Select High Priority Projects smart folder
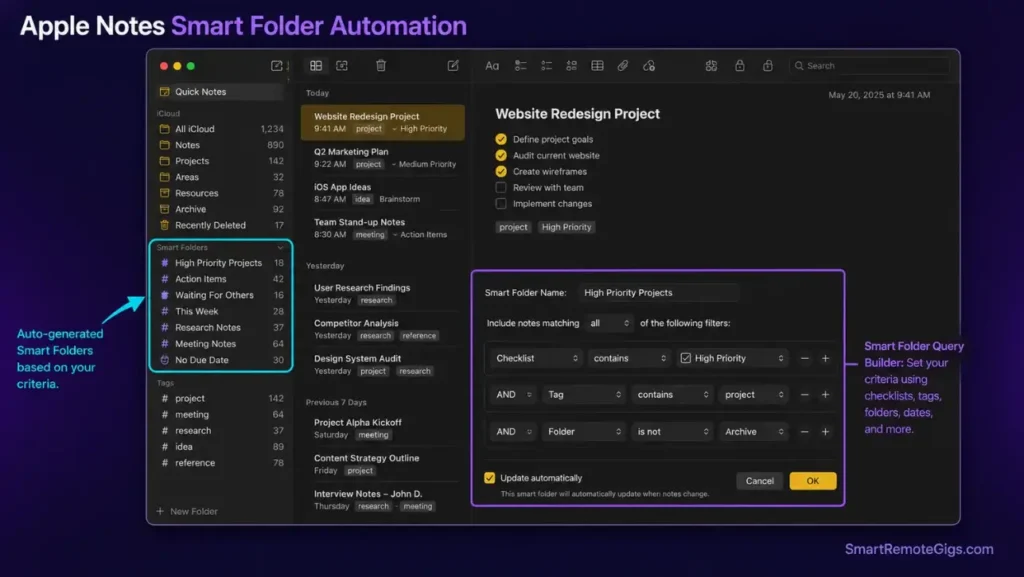The width and height of the screenshot is (1024, 577). (x=221, y=263)
